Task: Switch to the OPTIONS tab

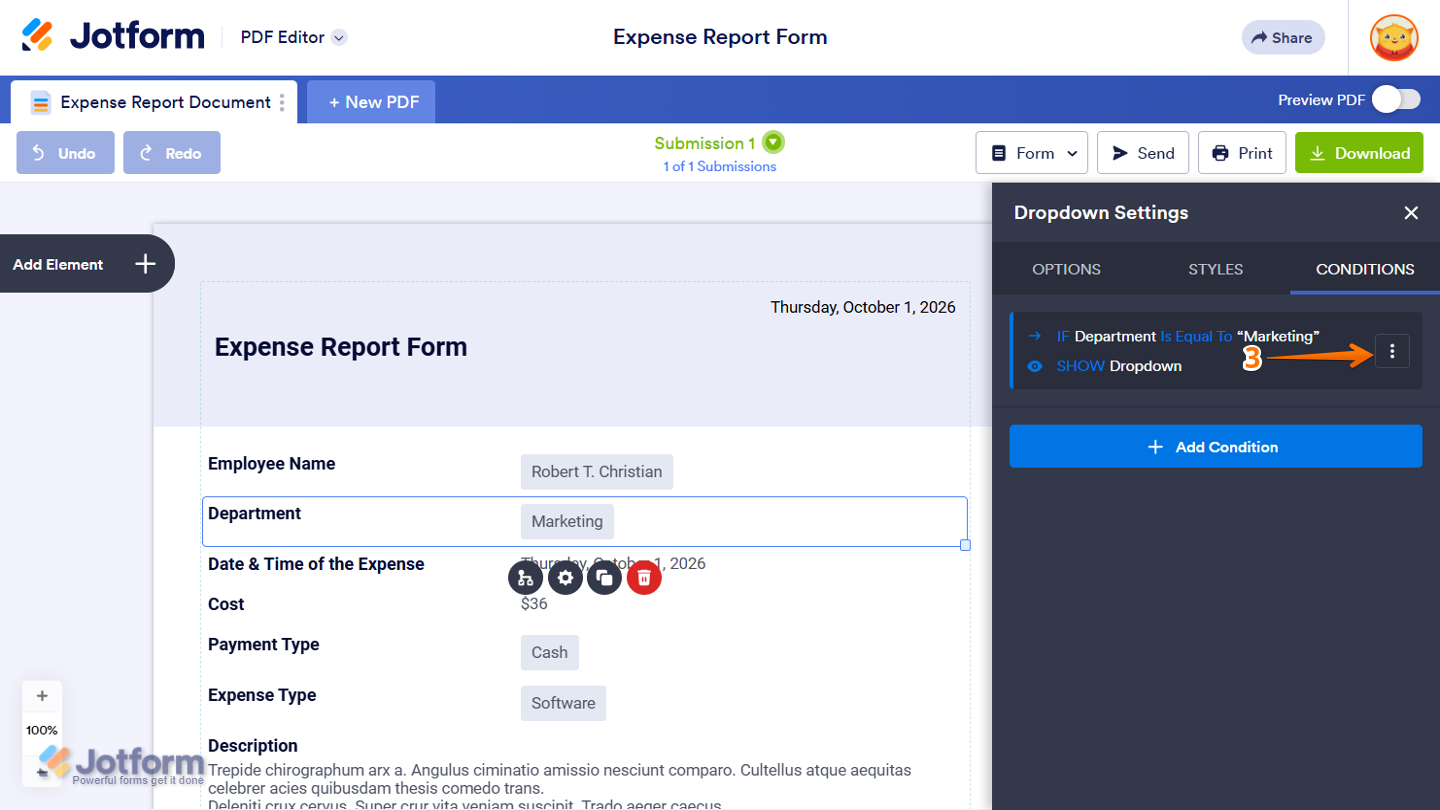Action: (1066, 269)
